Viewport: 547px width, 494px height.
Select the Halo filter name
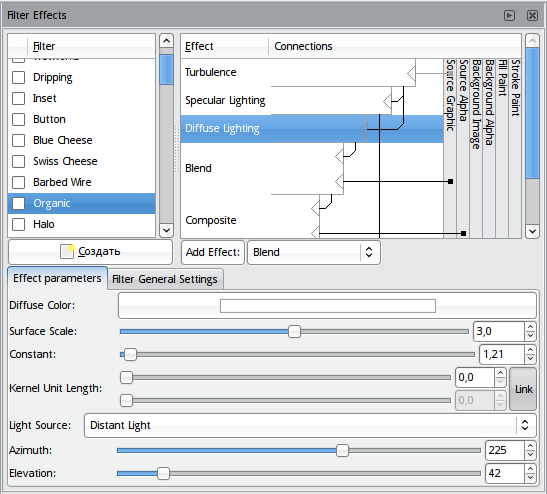[x=44, y=224]
